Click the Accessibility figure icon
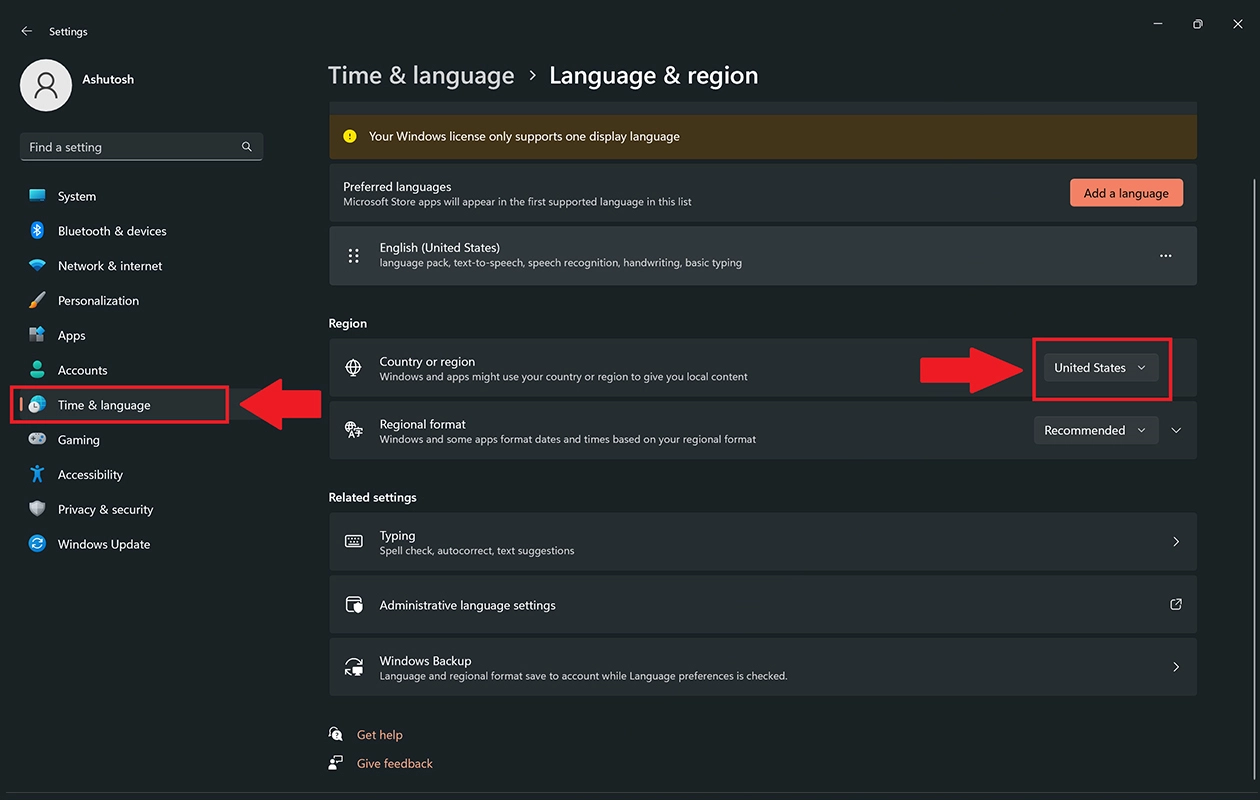 (x=37, y=474)
